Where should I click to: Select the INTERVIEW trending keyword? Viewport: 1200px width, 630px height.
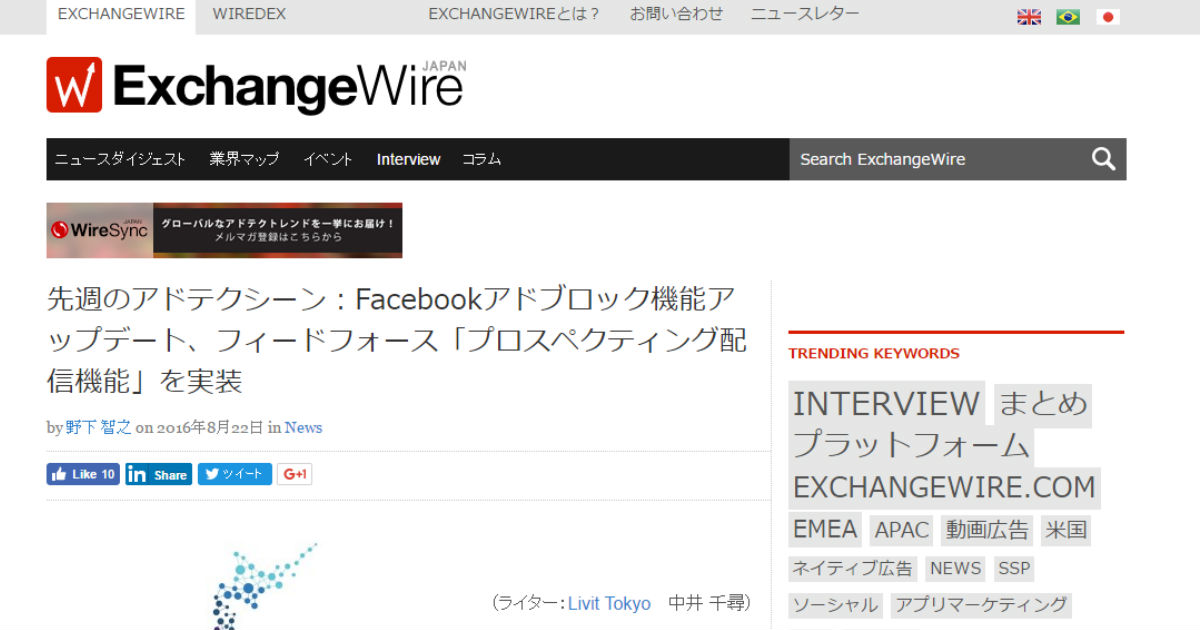[x=886, y=403]
